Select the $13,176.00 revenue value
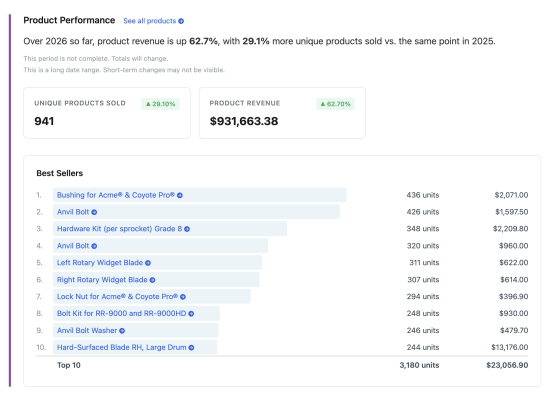The height and width of the screenshot is (404, 550). pos(510,347)
